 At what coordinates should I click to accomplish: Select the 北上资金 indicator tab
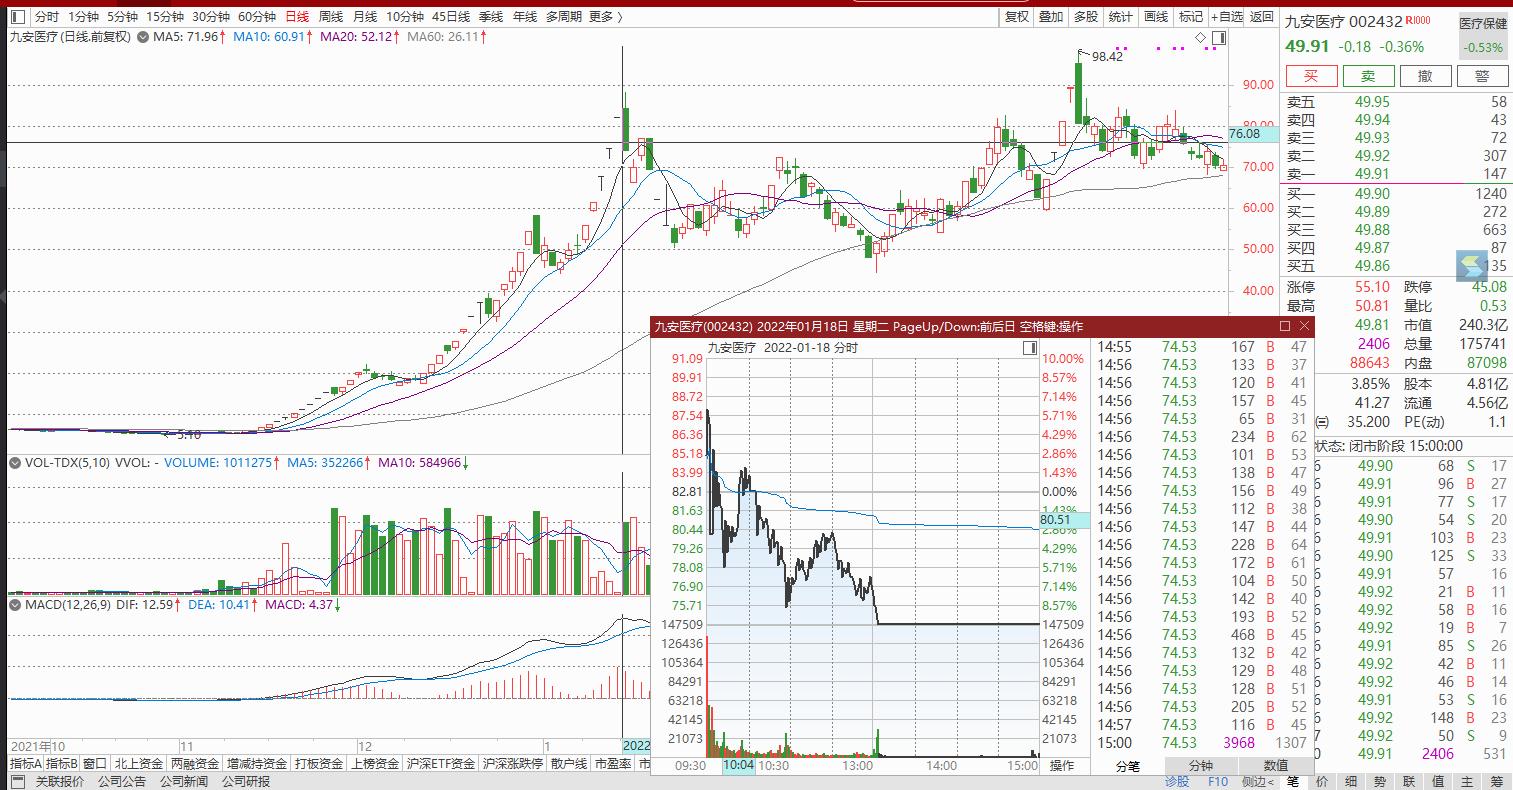tap(138, 764)
